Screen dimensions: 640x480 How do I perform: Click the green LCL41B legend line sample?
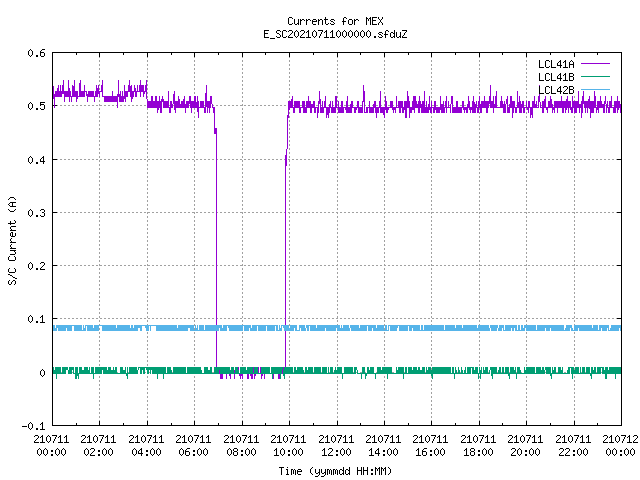pyautogui.click(x=595, y=76)
